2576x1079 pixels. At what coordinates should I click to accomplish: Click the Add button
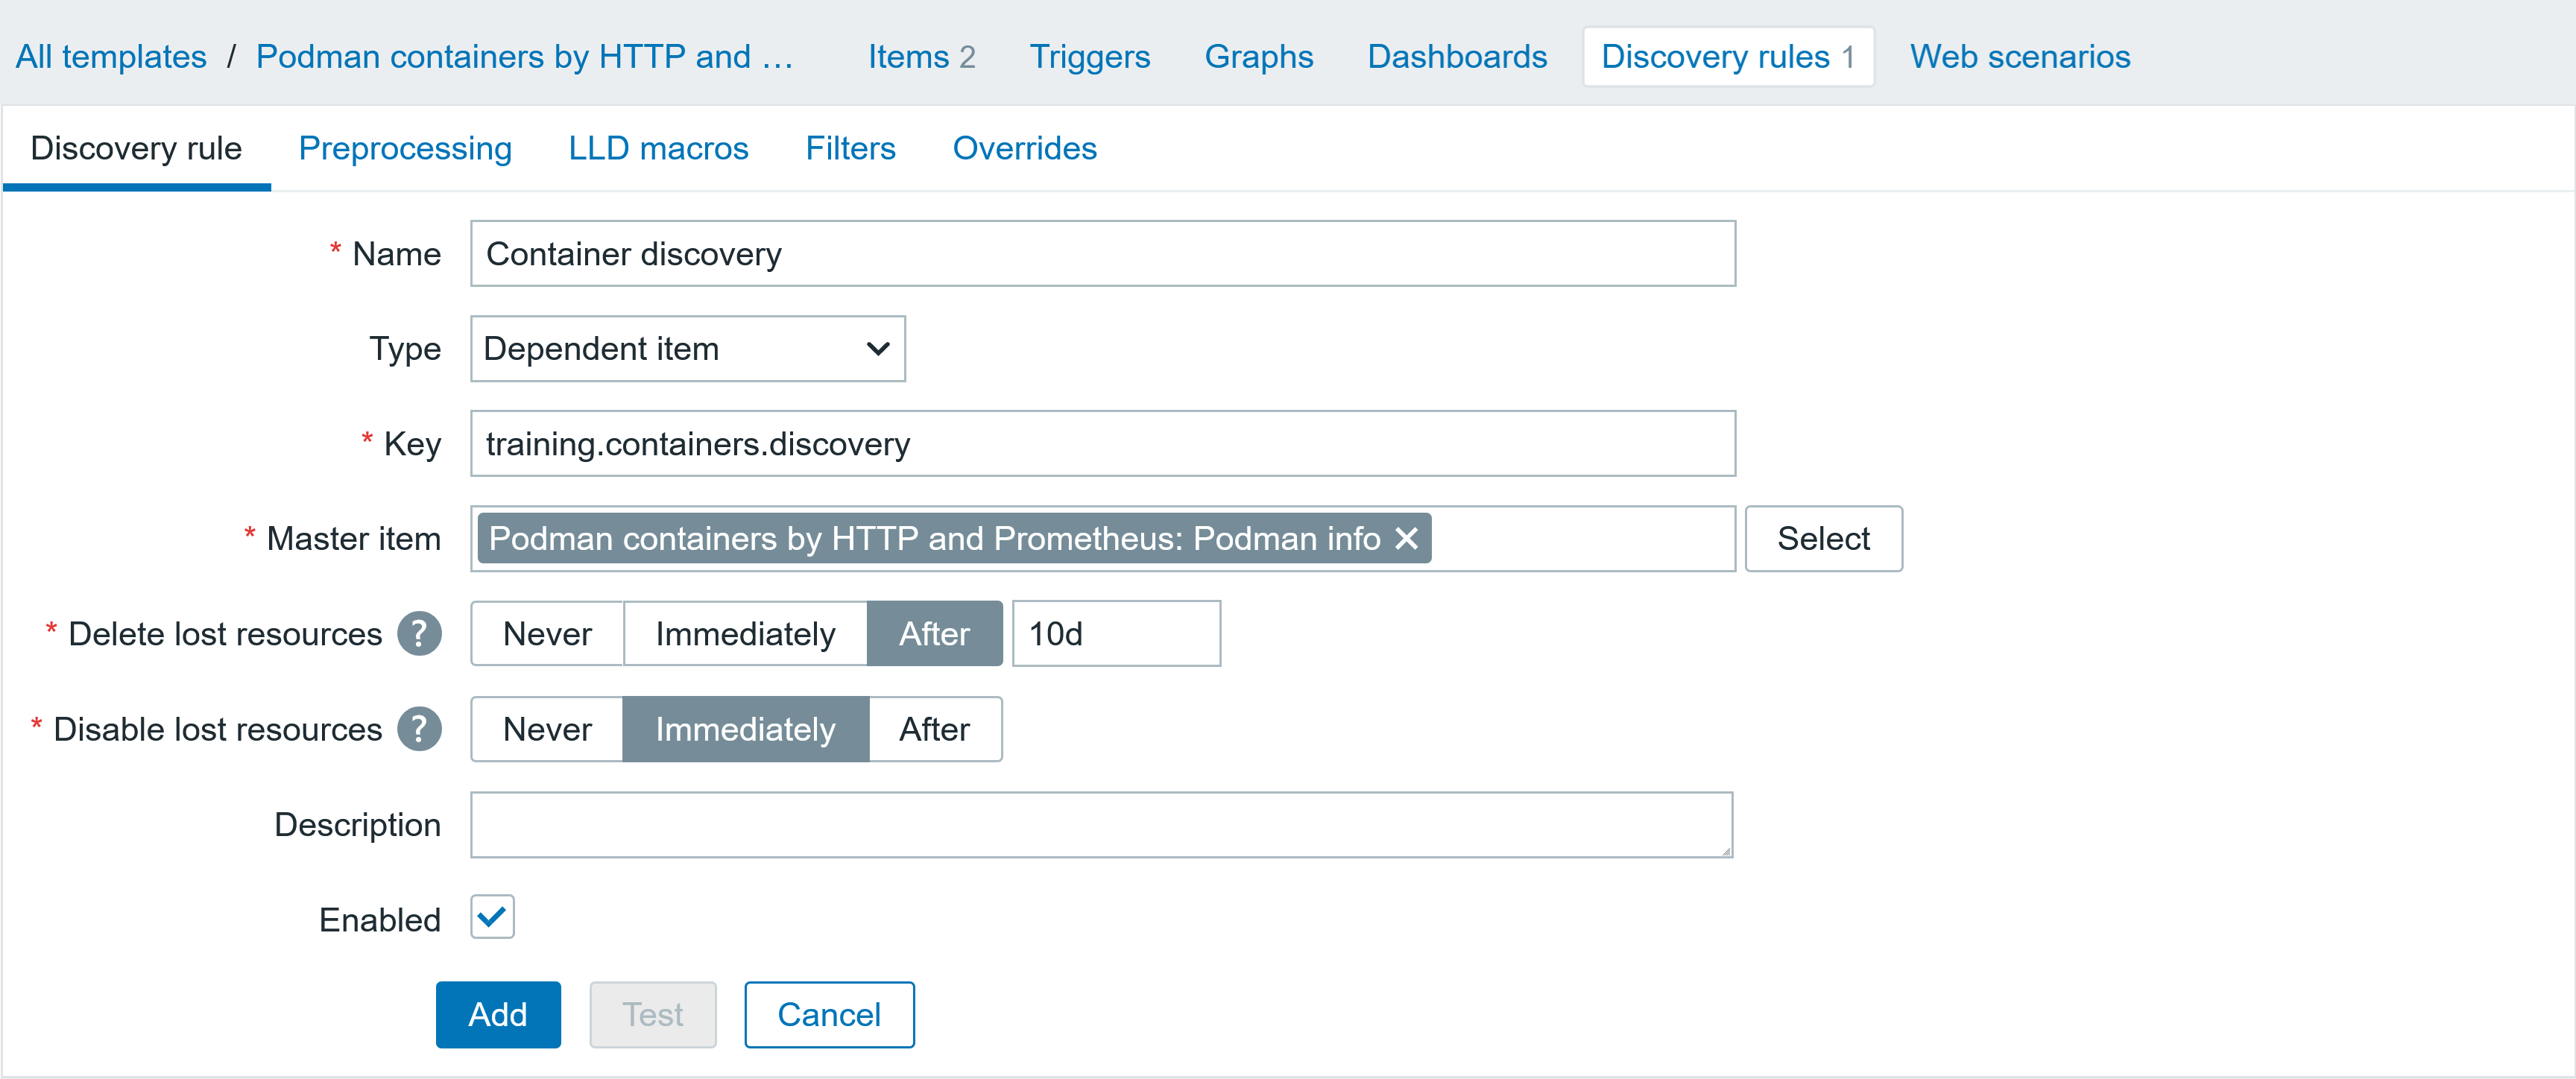click(498, 1015)
